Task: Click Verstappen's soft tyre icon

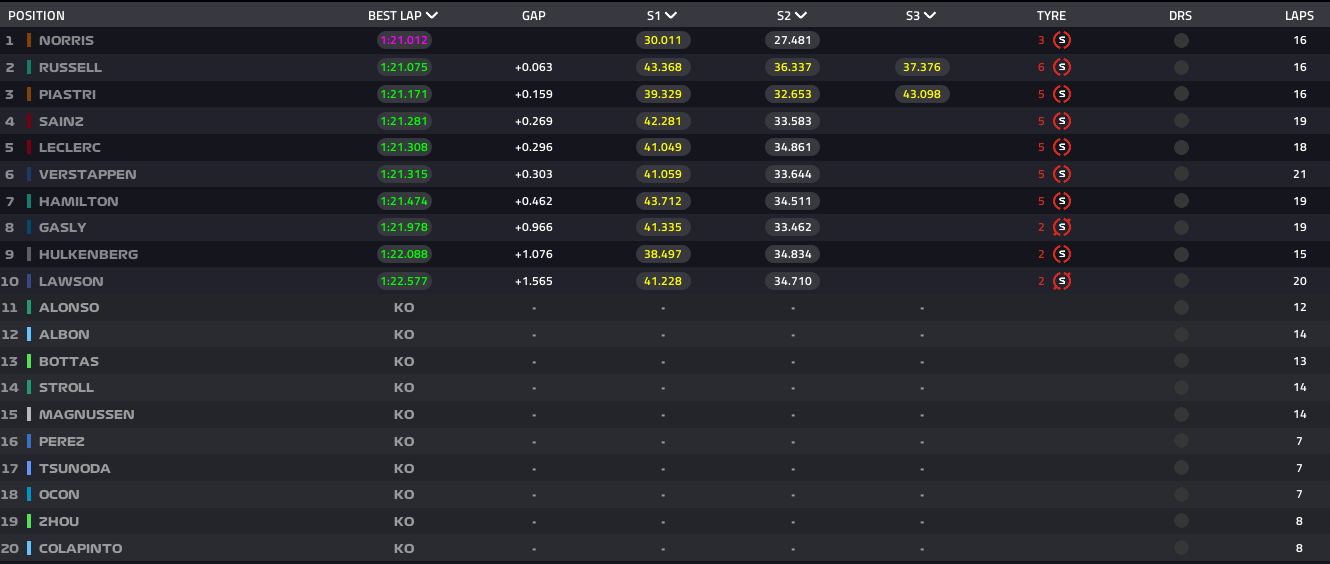Action: click(1062, 174)
